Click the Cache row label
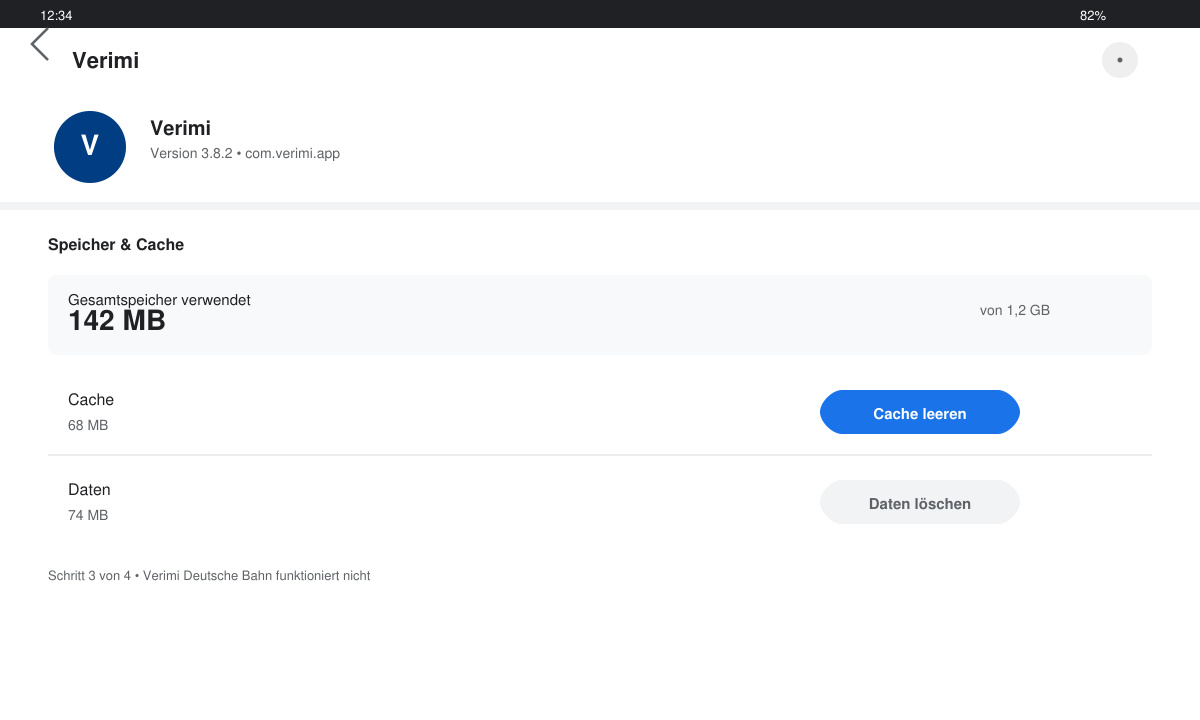The image size is (1200, 720). [x=91, y=399]
